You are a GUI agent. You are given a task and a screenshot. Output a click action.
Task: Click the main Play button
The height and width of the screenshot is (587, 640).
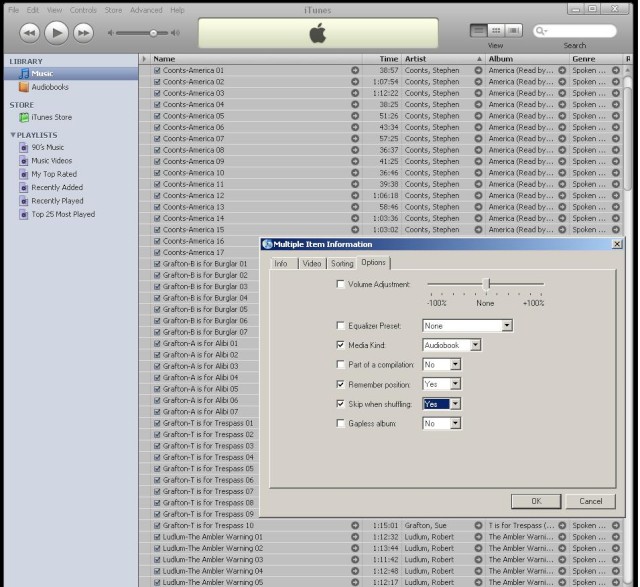pyautogui.click(x=56, y=33)
